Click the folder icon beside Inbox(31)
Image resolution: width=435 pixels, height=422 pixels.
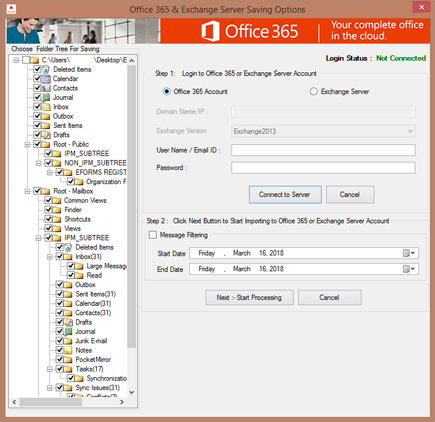[x=68, y=257]
